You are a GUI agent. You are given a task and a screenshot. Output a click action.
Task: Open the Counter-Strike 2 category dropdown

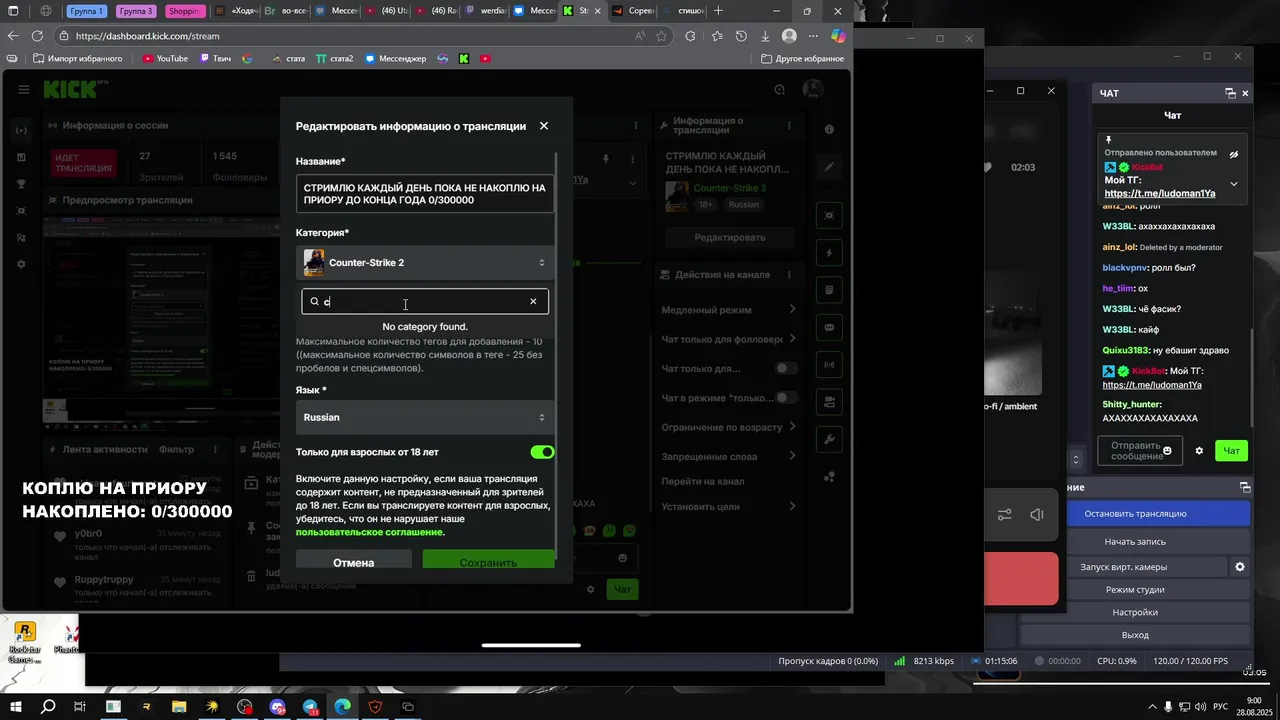click(425, 263)
